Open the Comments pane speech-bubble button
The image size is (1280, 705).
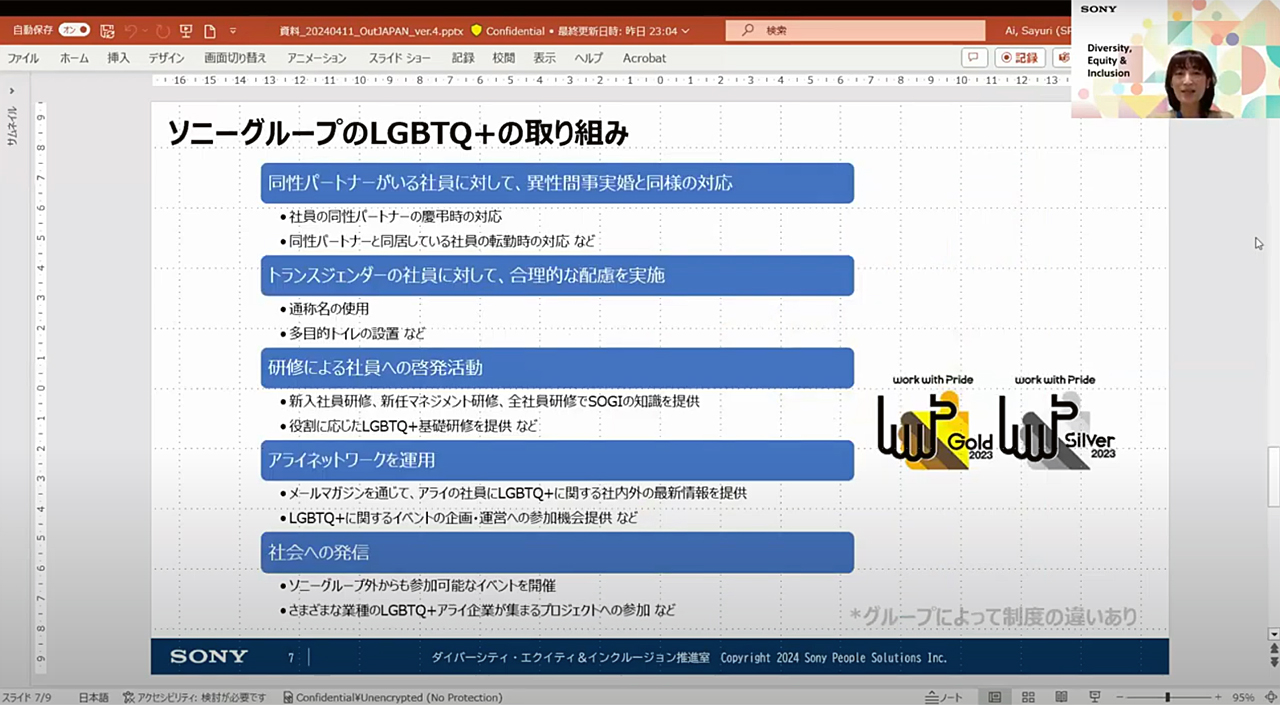[974, 58]
